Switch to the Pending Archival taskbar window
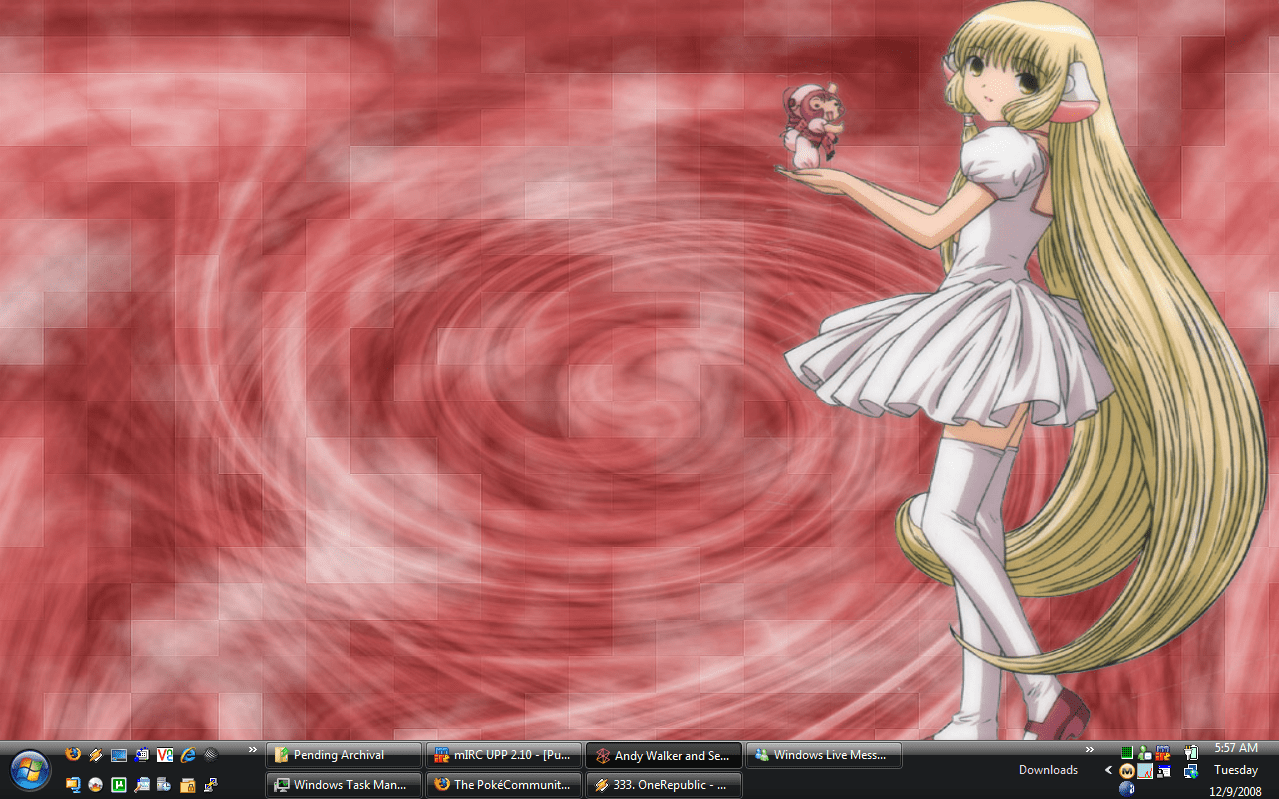 pos(344,755)
